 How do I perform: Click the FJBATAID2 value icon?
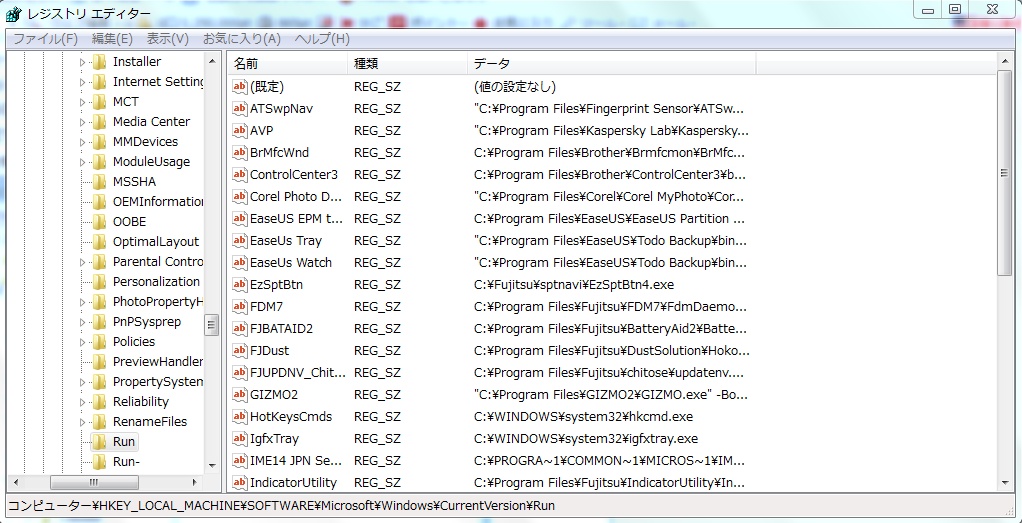240,329
